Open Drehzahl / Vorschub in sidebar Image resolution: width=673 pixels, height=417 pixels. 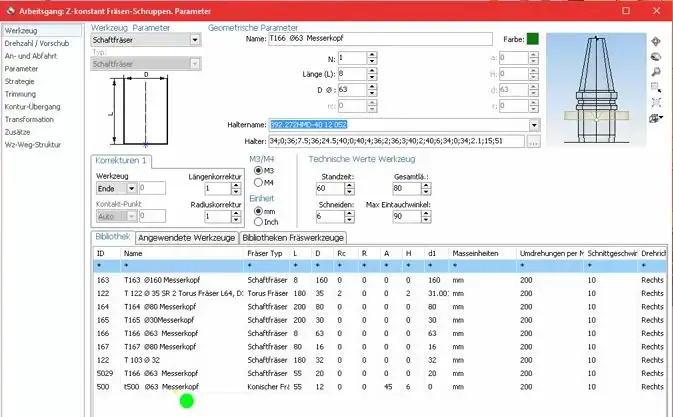[37, 45]
